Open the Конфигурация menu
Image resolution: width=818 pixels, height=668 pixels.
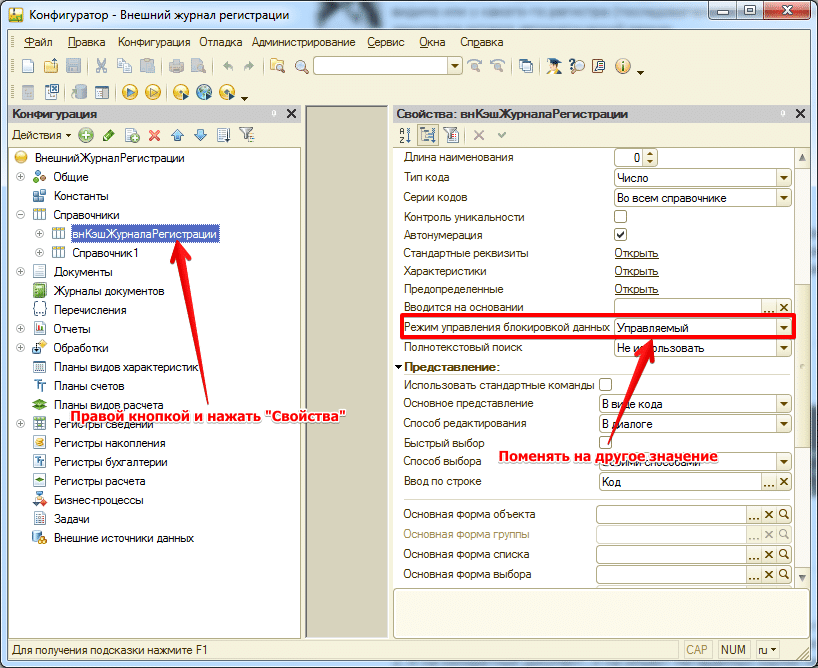153,42
